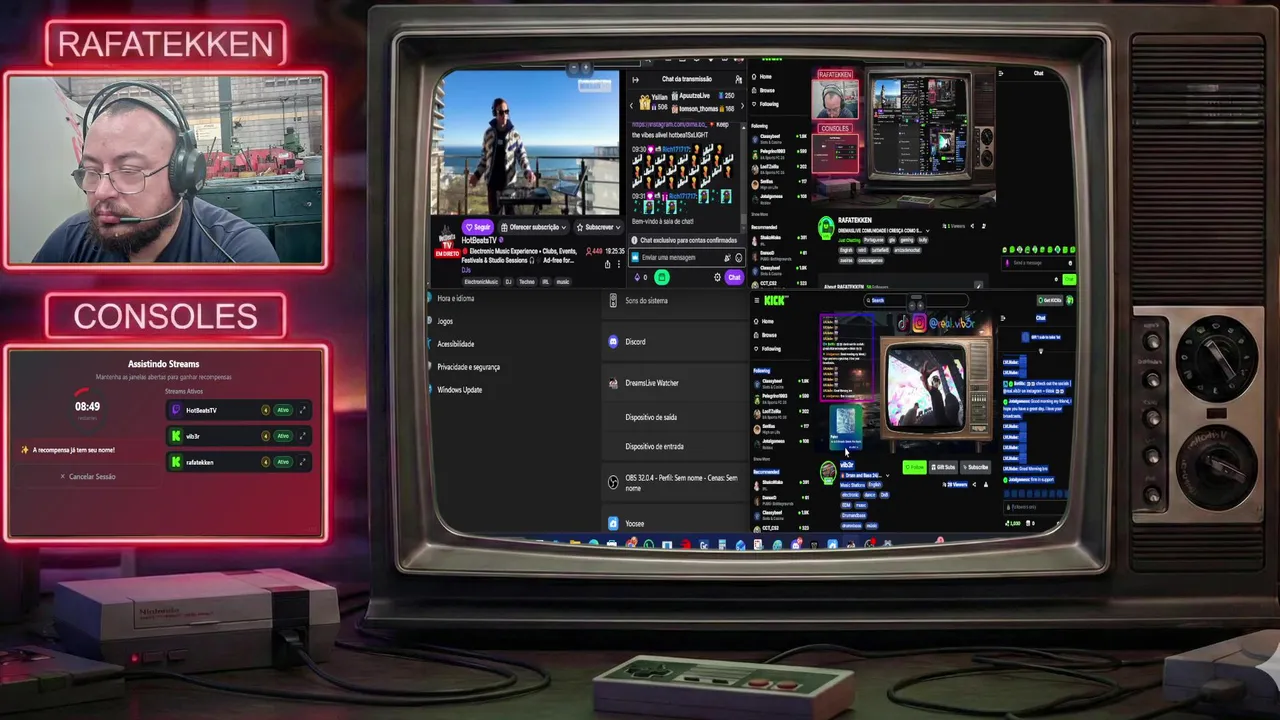Click the Twitch icon beside HotBeatsTV in overlay
The width and height of the screenshot is (1280, 720).
tap(176, 410)
